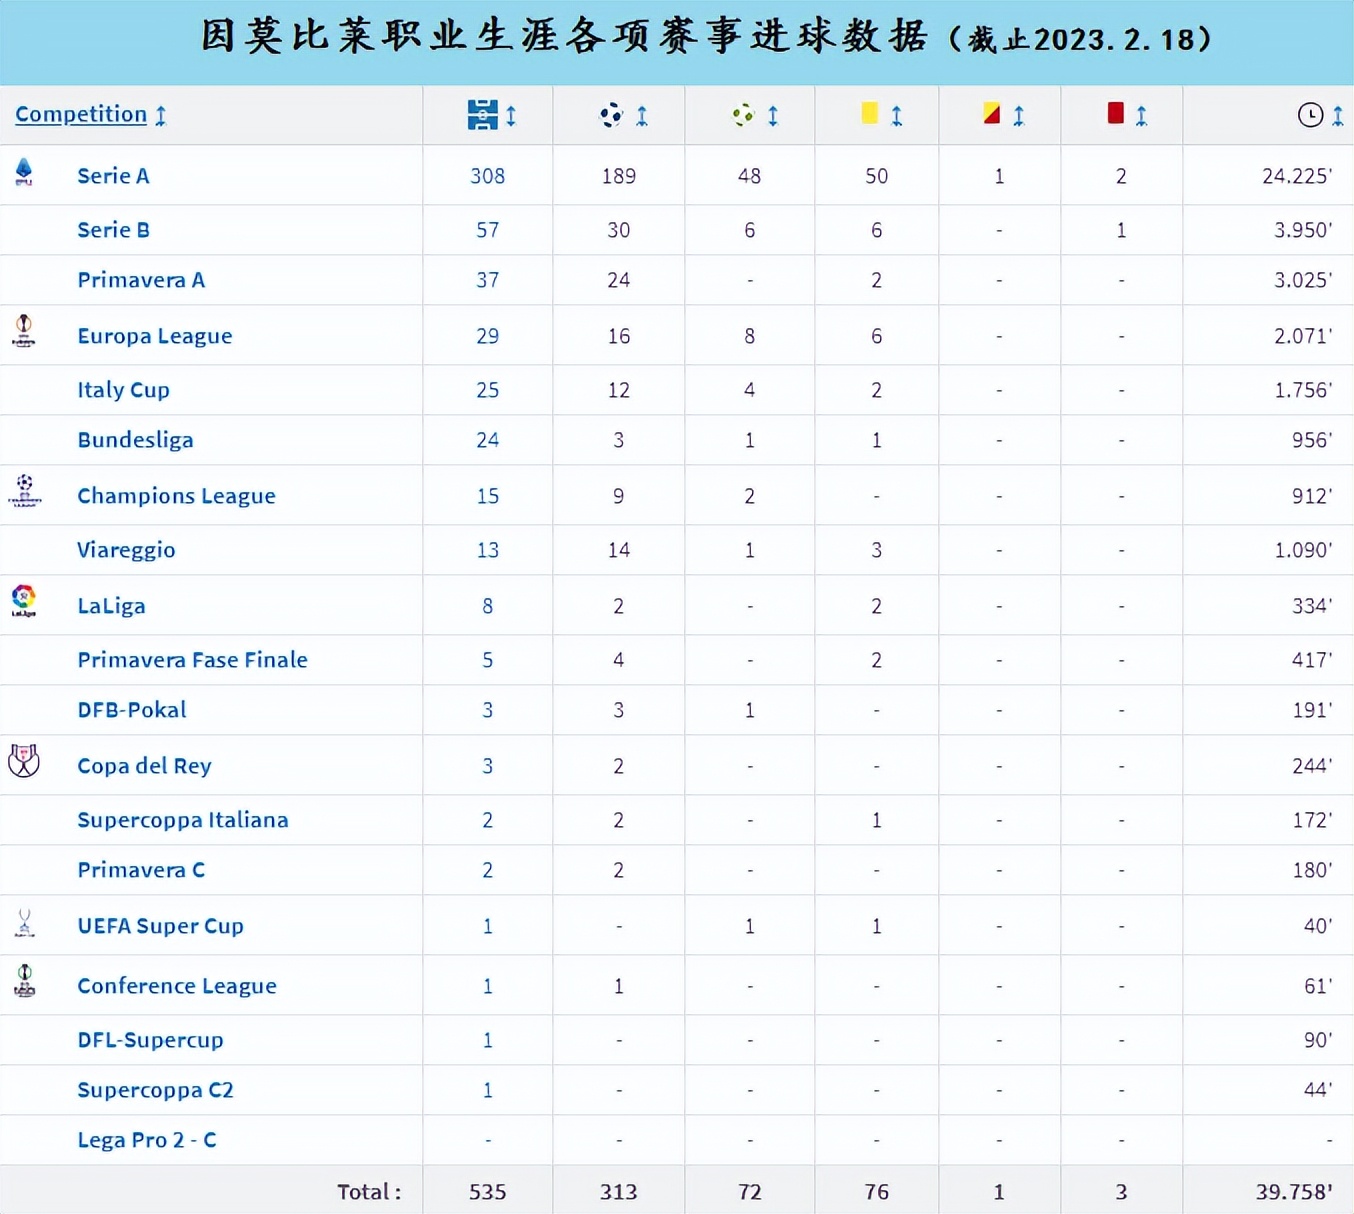The width and height of the screenshot is (1354, 1214).
Task: Click the yellow card column icon
Action: point(870,113)
